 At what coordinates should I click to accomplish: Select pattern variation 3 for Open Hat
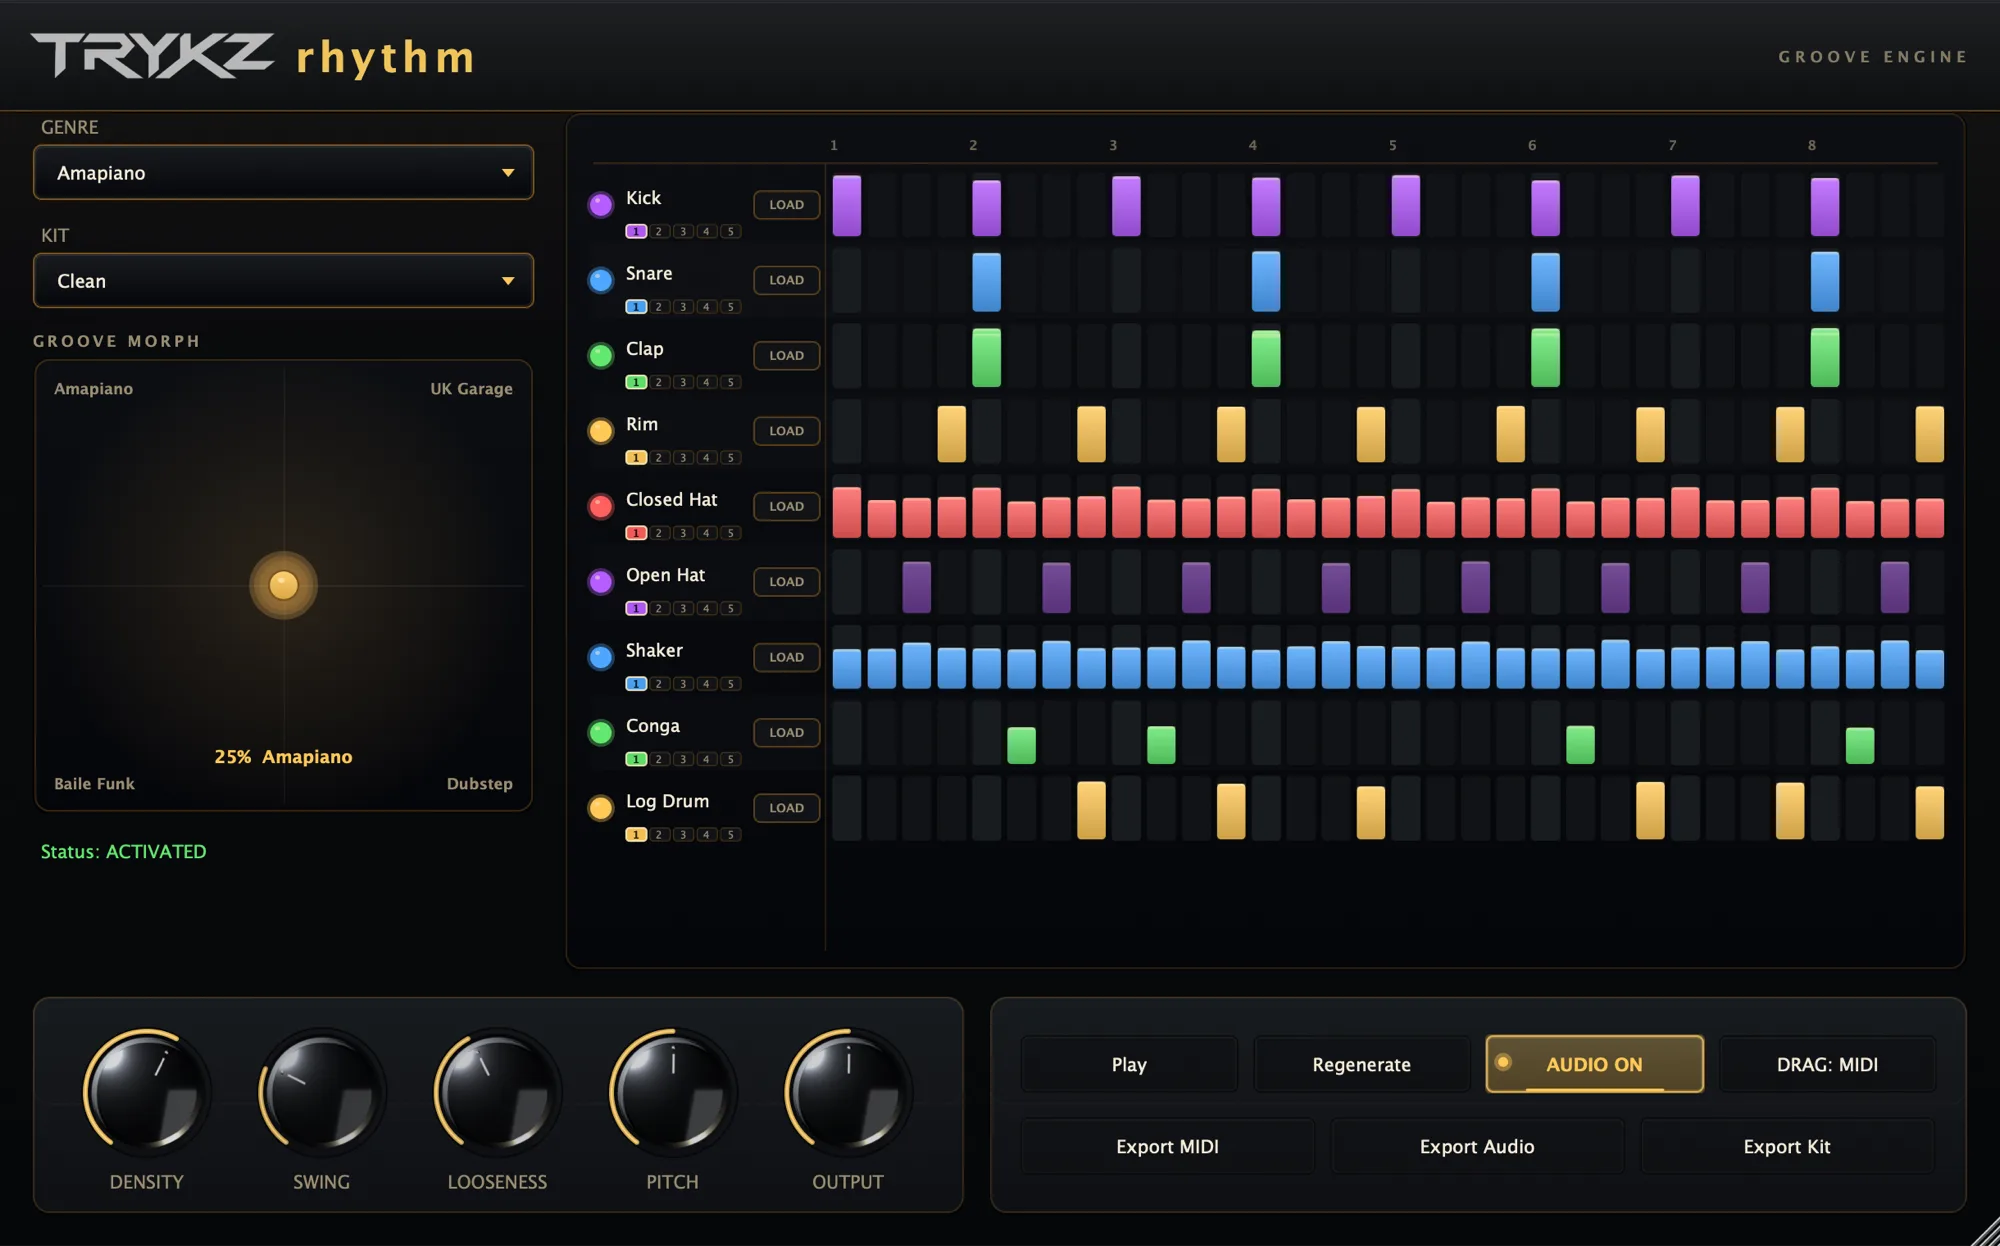coord(683,608)
